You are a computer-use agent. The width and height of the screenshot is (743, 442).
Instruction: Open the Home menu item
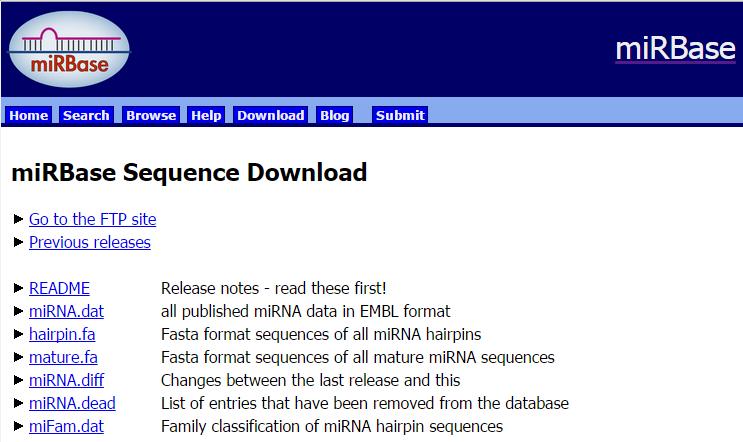click(x=28, y=115)
